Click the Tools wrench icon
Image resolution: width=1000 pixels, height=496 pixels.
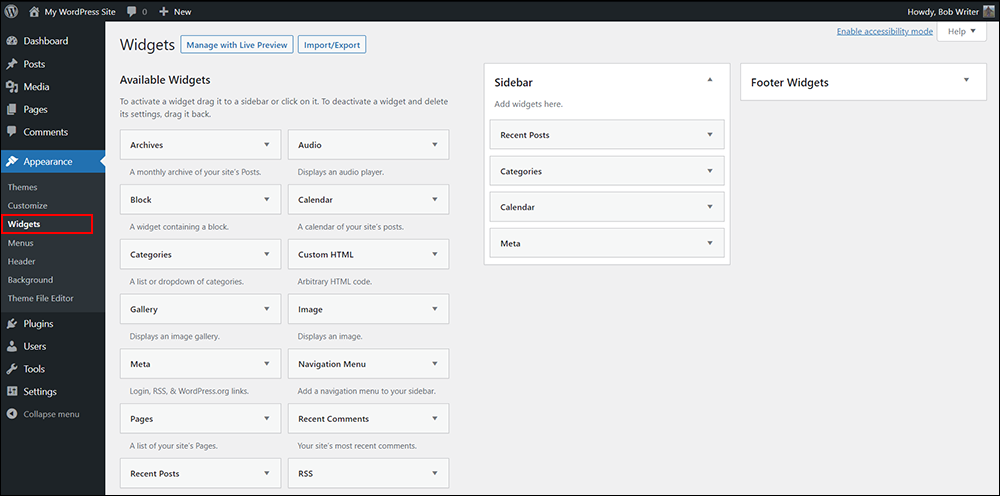[11, 368]
